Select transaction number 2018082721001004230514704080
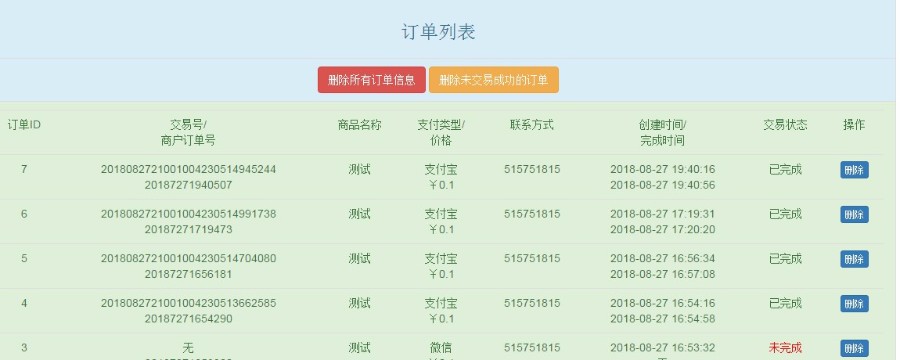The height and width of the screenshot is (360, 900). click(x=188, y=258)
